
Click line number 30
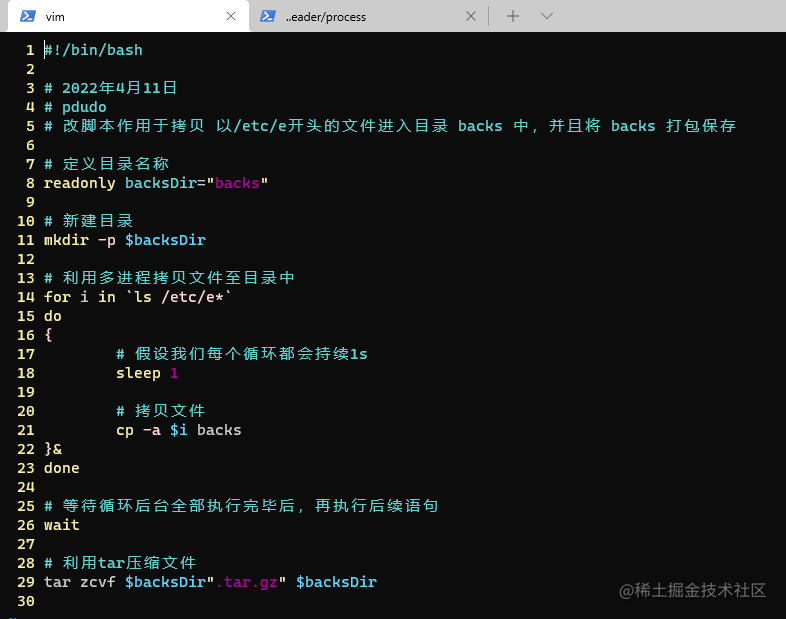26,601
